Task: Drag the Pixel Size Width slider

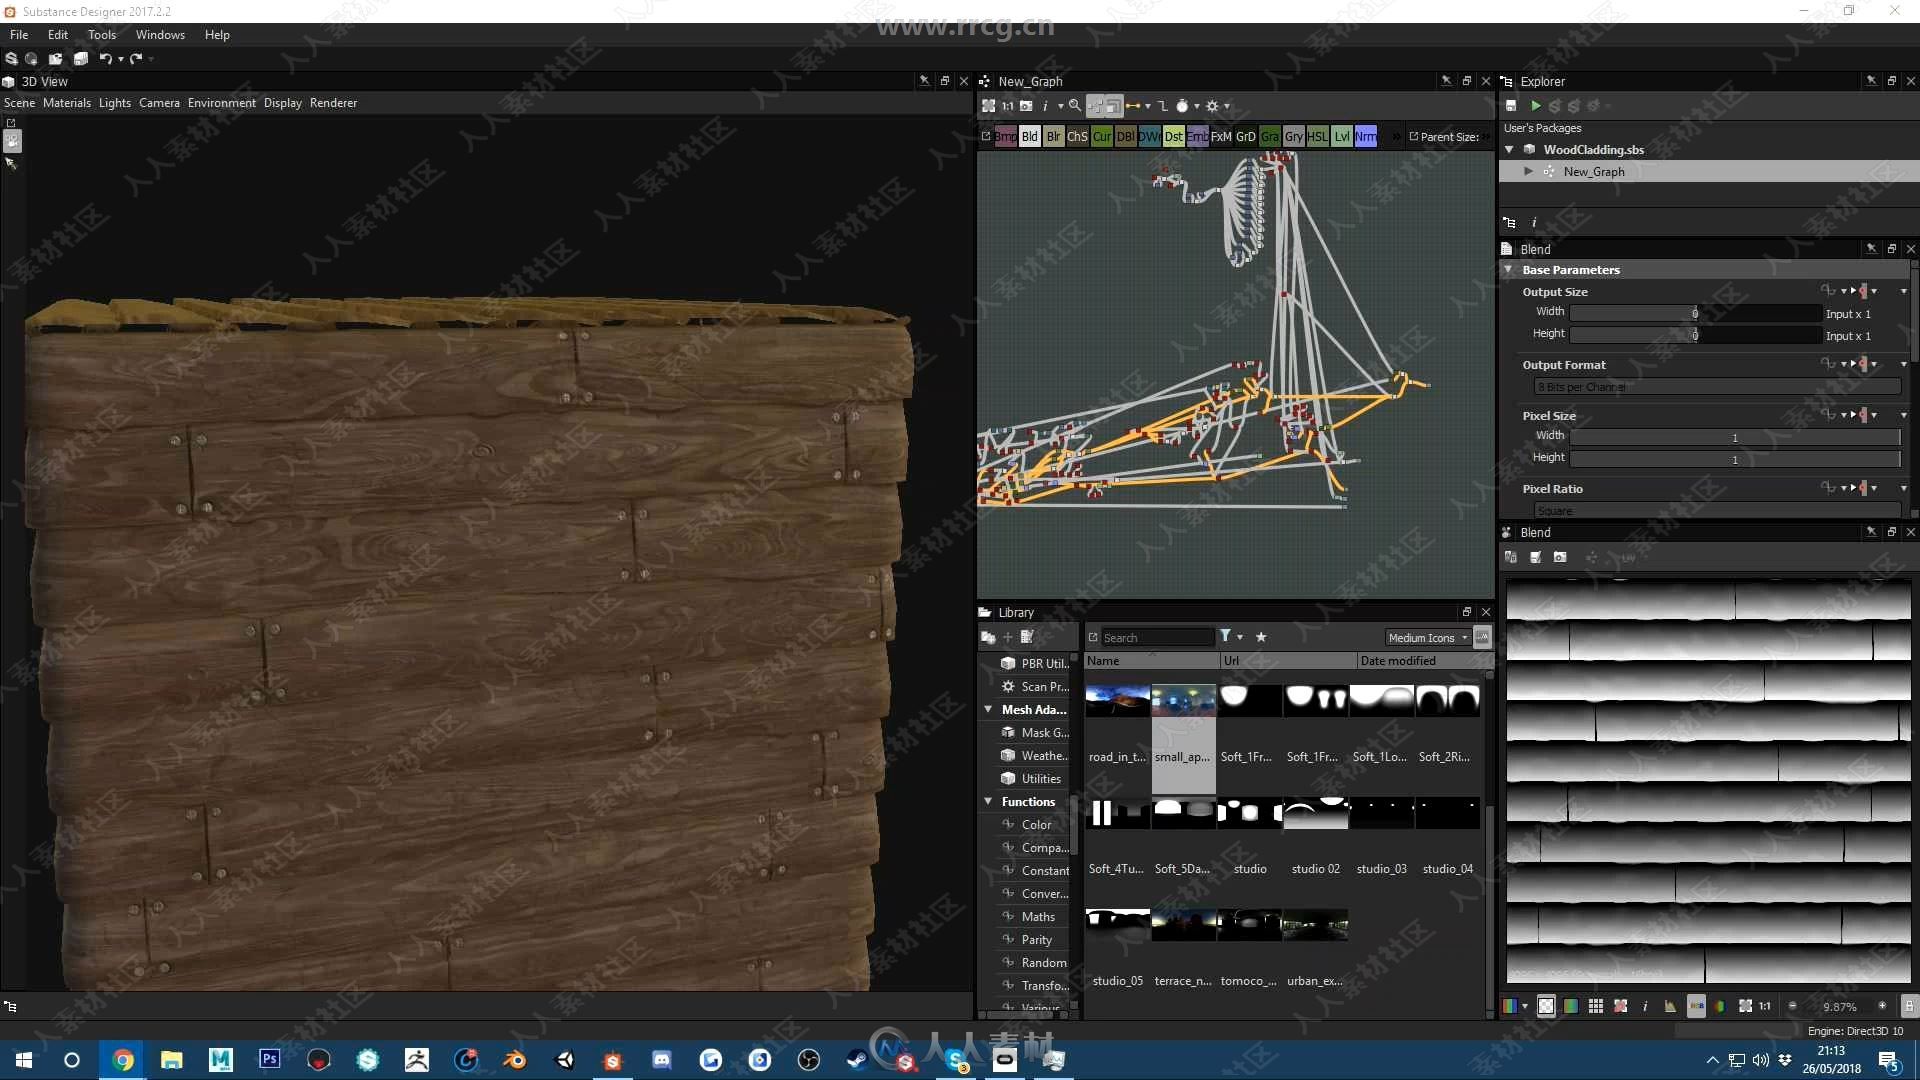Action: click(1734, 435)
